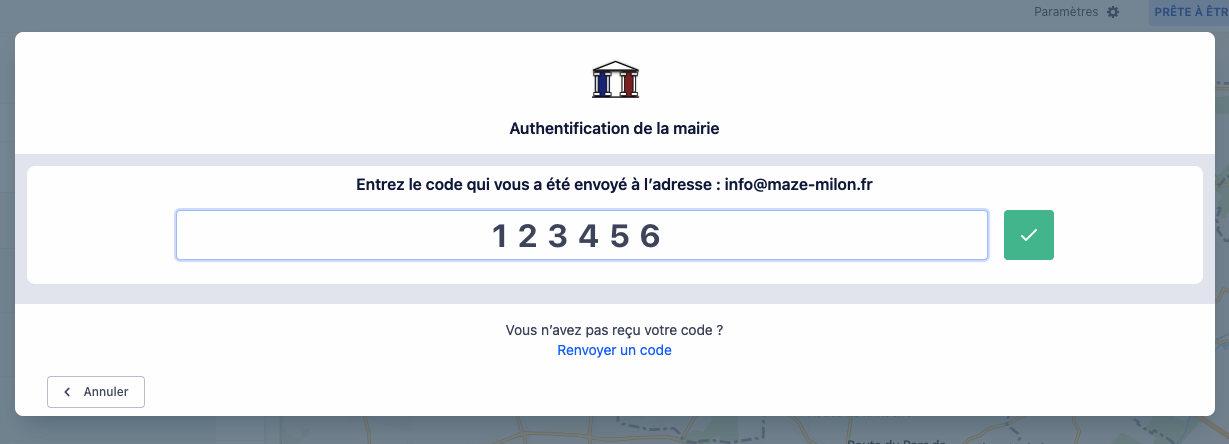This screenshot has width=1229, height=444.
Task: Click the "Authentification de la mairie" heading
Action: pyautogui.click(x=614, y=128)
